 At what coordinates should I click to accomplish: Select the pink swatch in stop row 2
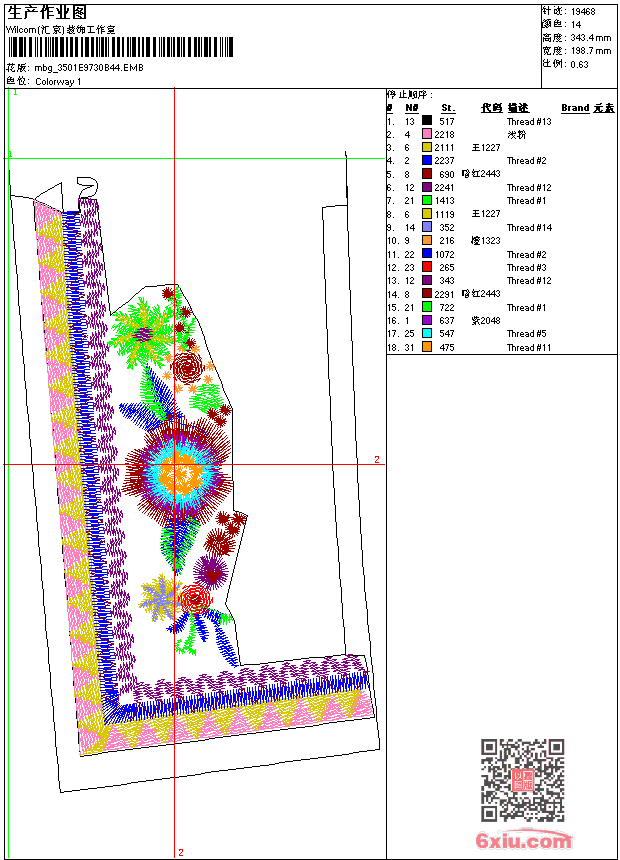426,134
